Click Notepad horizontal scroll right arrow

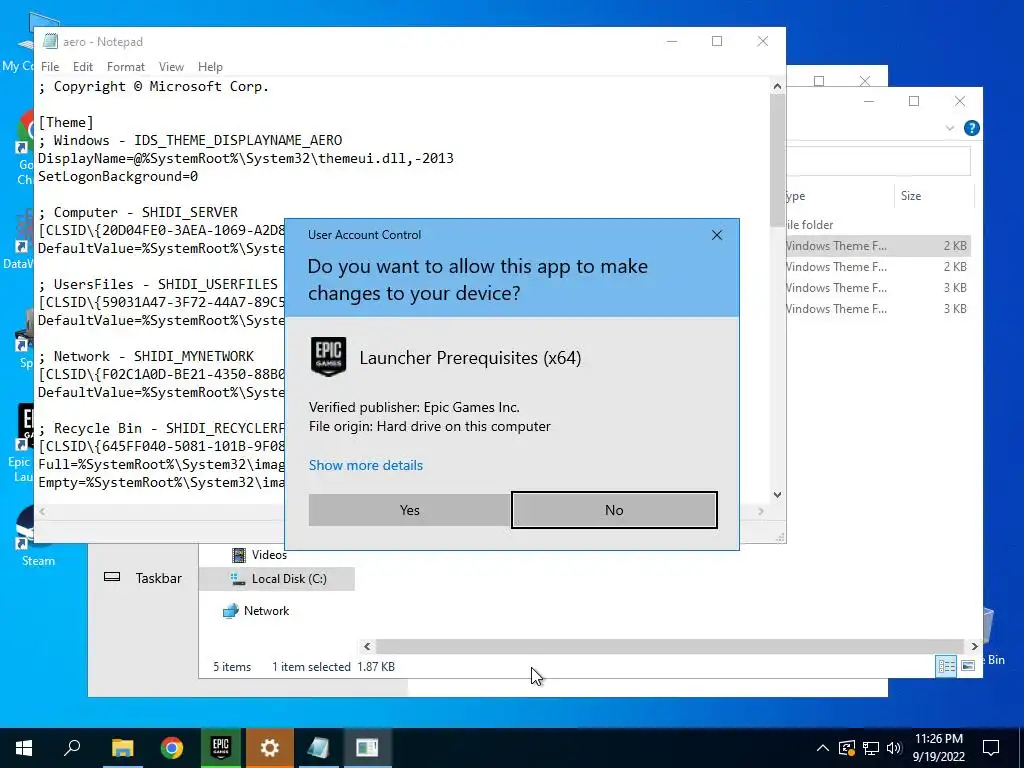point(761,511)
